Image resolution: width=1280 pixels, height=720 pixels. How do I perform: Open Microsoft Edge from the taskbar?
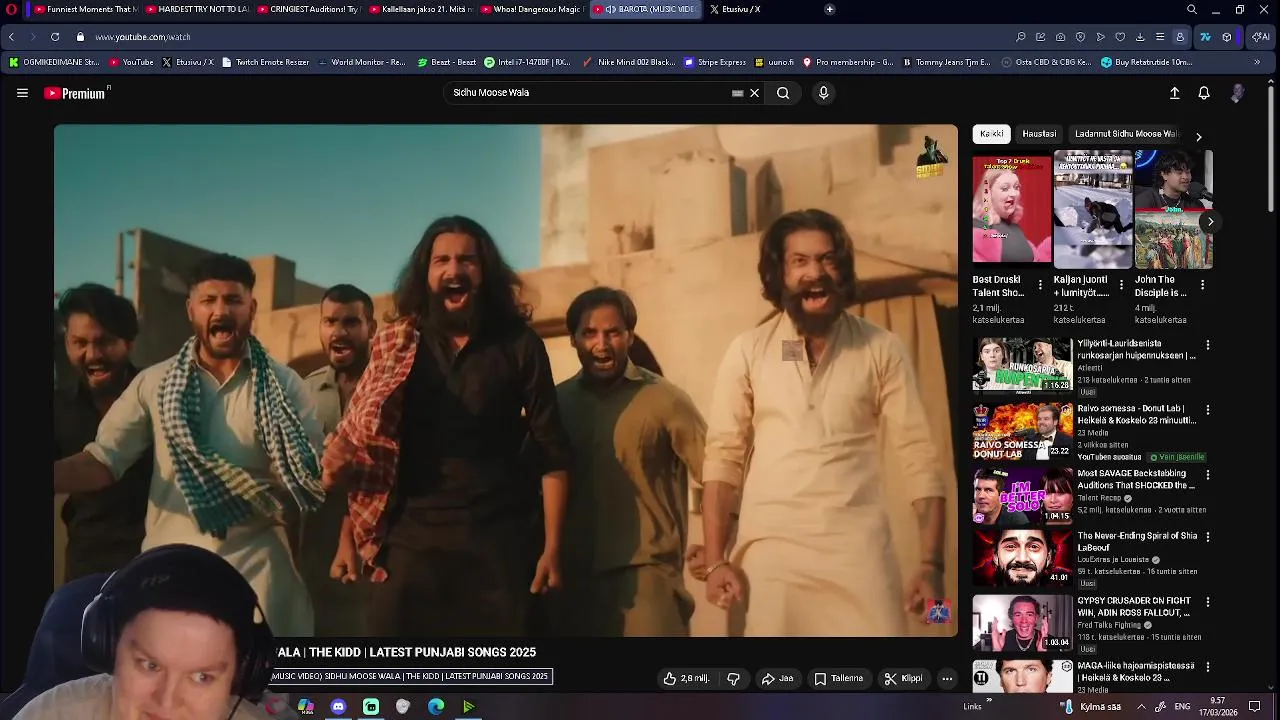pos(436,707)
